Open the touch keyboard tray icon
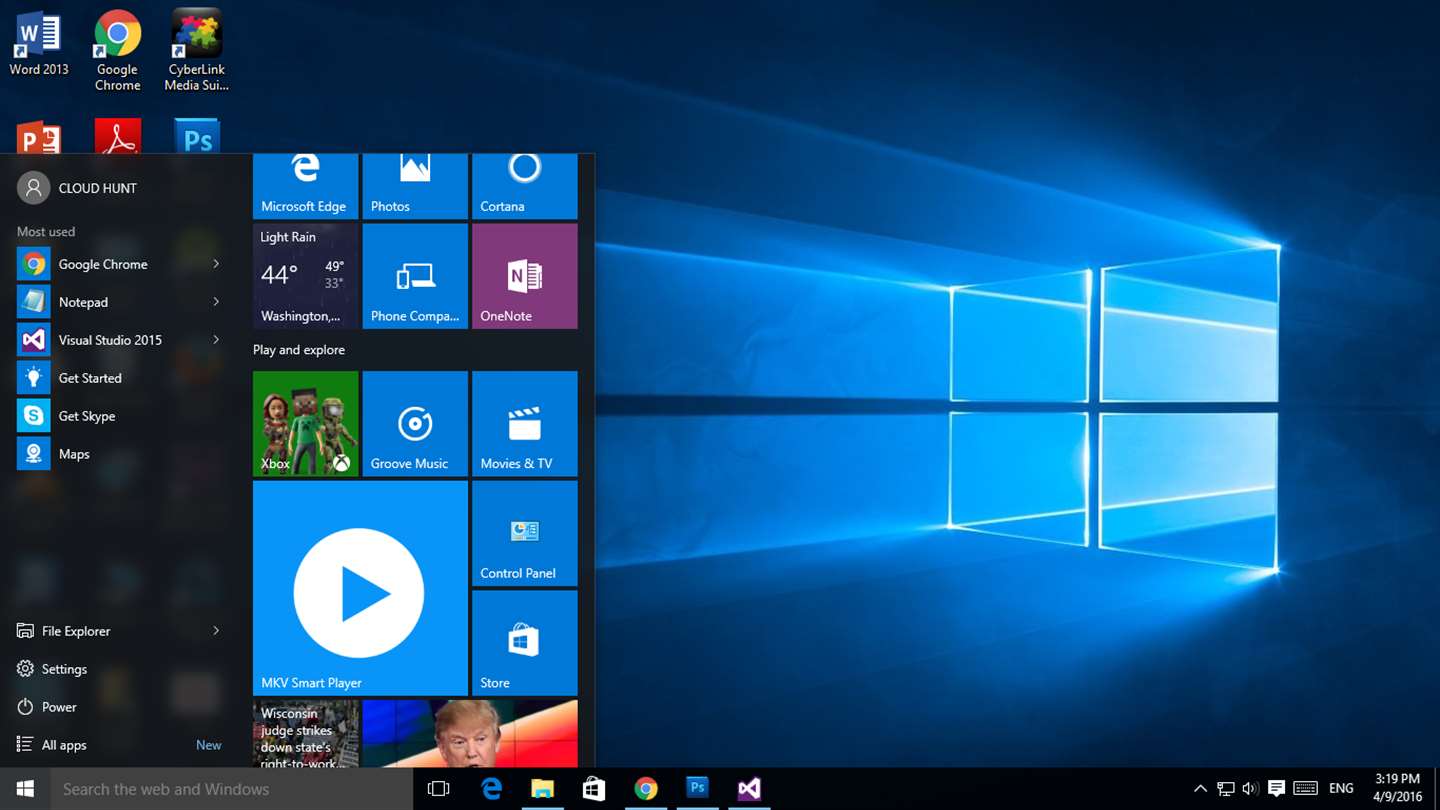This screenshot has height=810, width=1440. 1305,789
